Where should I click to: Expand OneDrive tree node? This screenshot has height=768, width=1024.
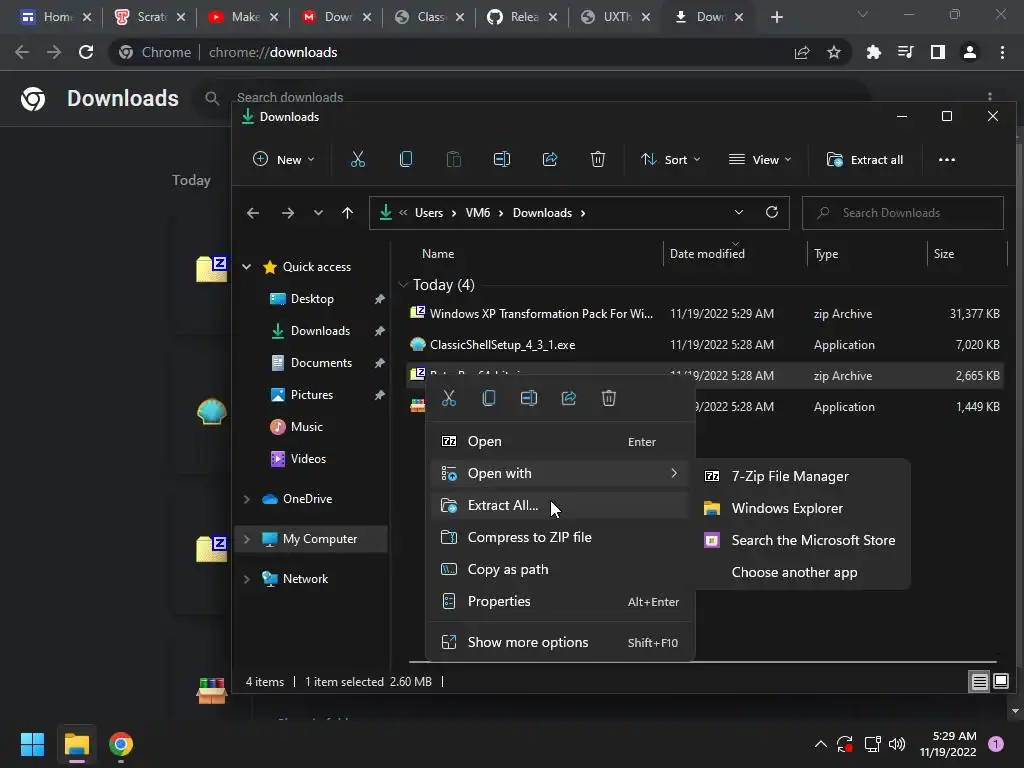[x=247, y=499]
